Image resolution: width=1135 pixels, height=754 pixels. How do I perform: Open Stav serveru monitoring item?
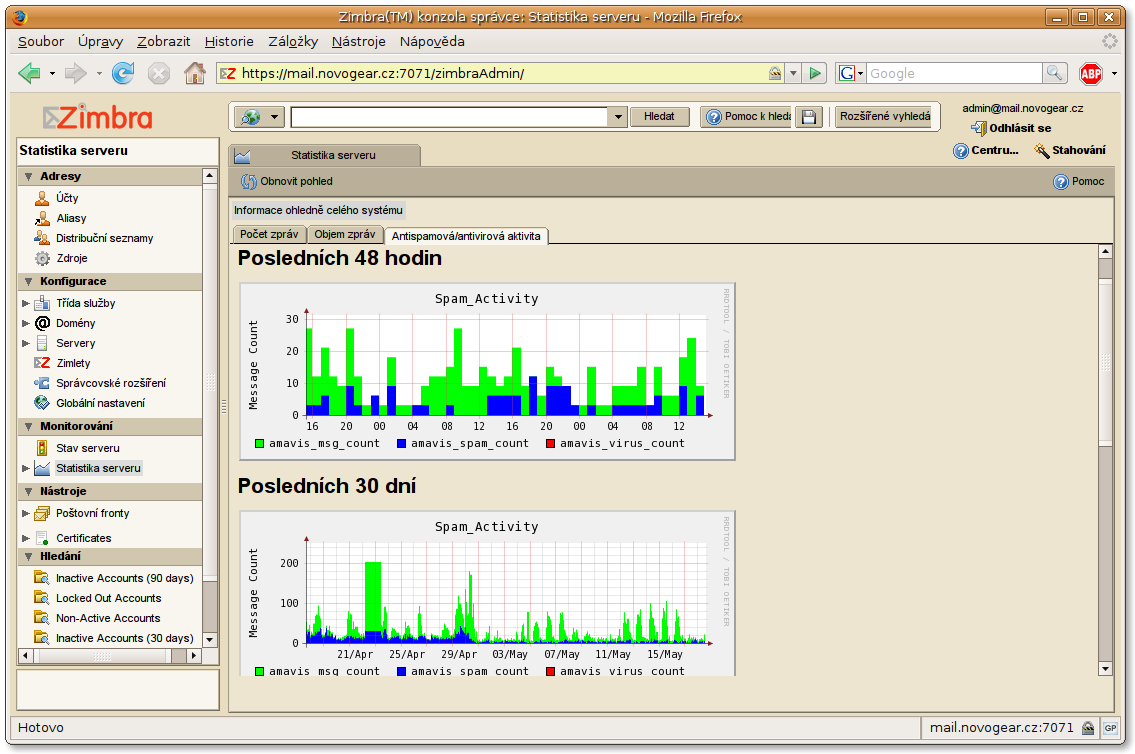click(x=87, y=448)
